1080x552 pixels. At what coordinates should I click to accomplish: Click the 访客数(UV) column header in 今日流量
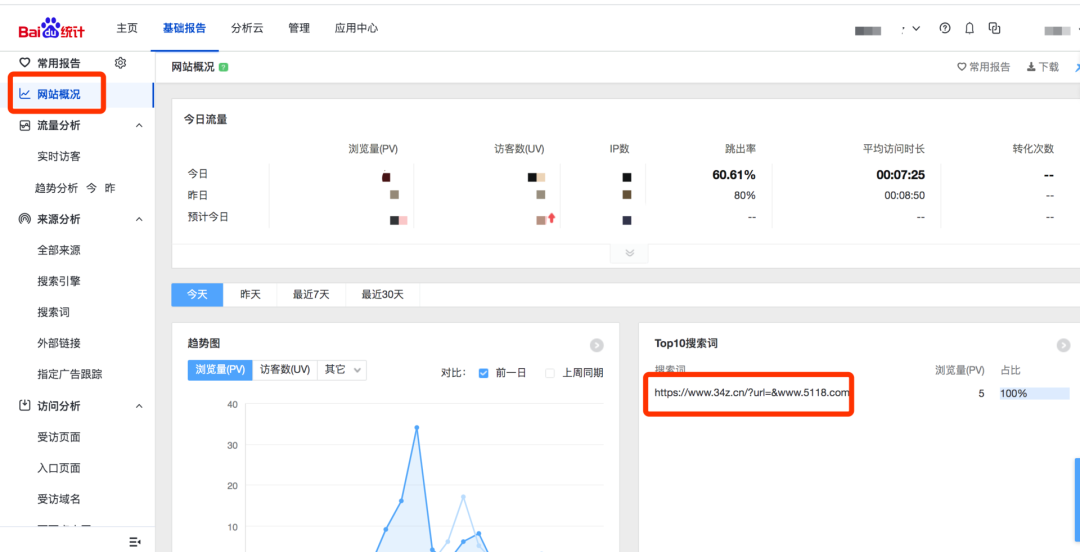point(519,149)
